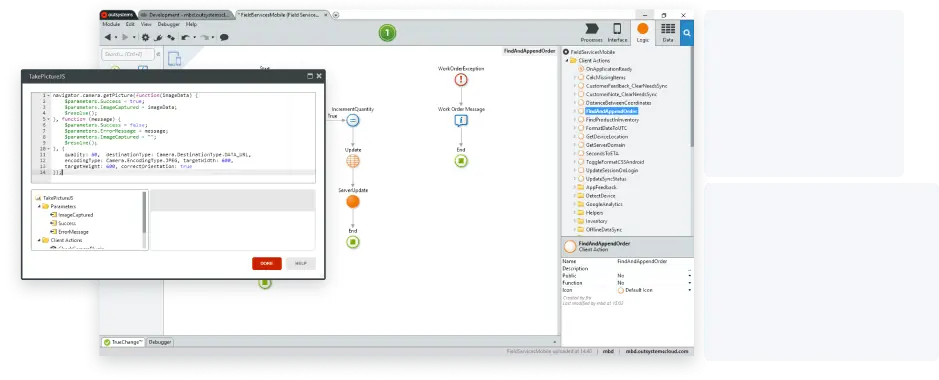Click the toolbox Search input field
939x380 pixels.
[128, 54]
